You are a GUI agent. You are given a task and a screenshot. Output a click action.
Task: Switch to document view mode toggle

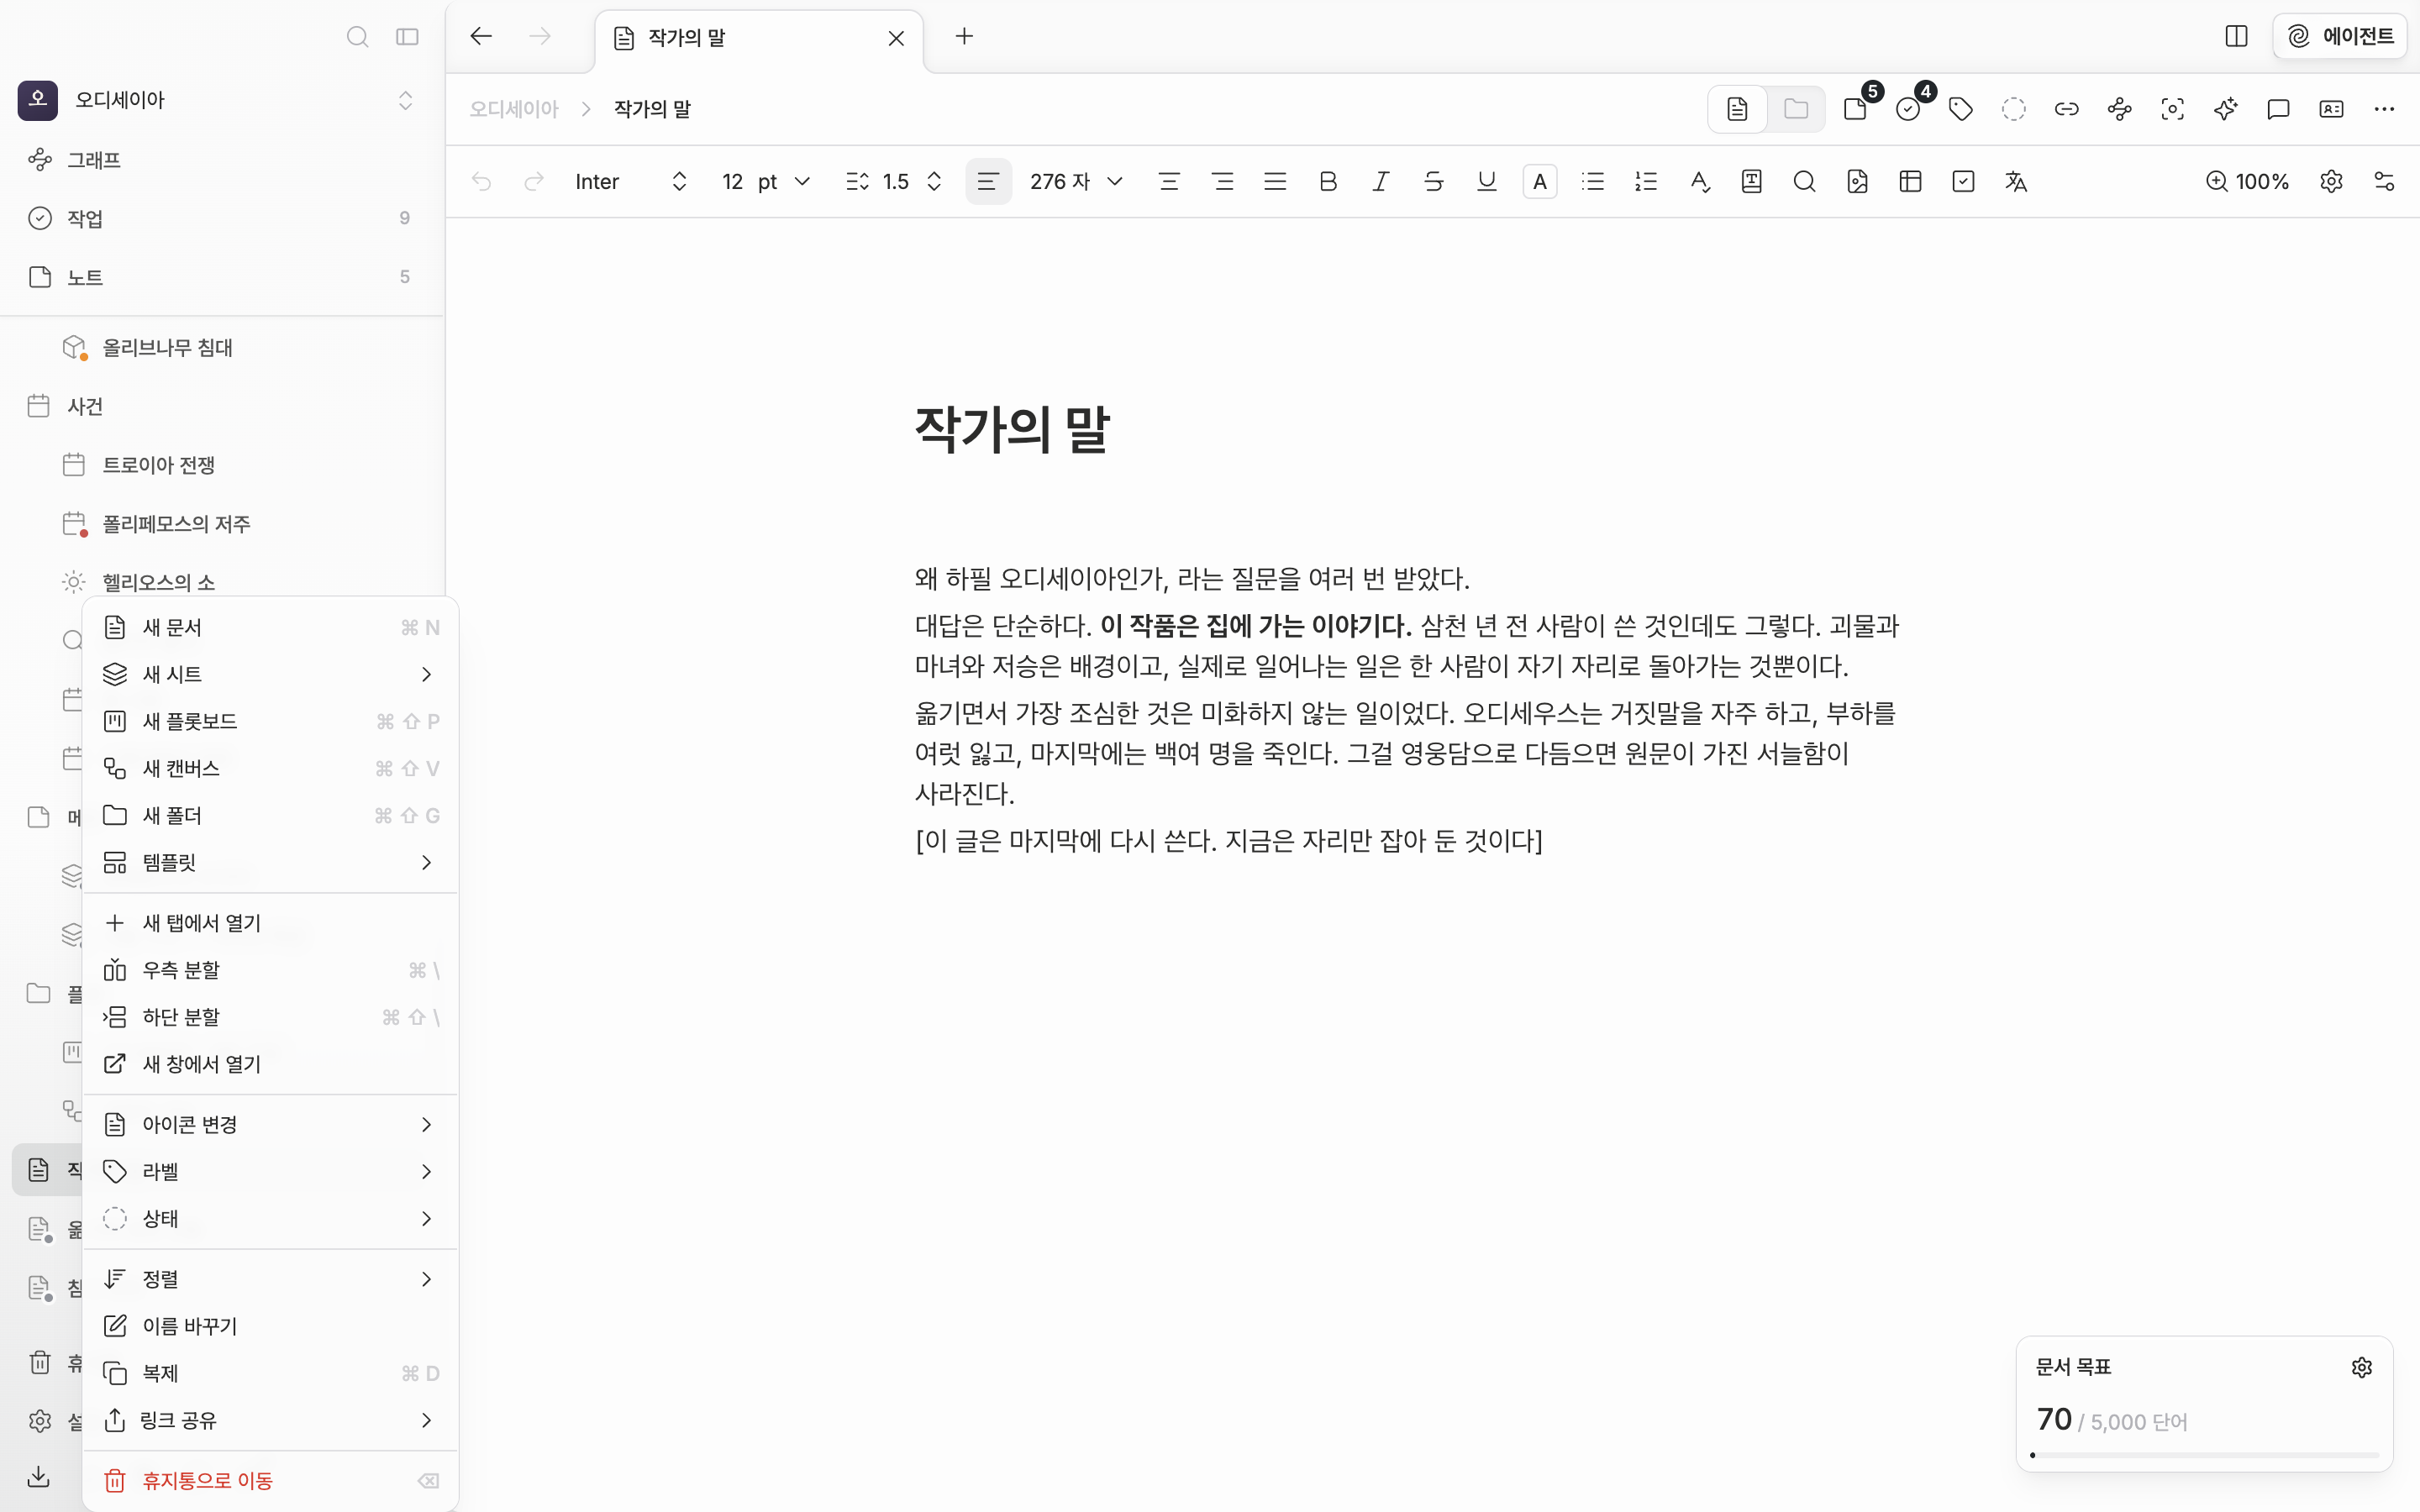(1737, 109)
